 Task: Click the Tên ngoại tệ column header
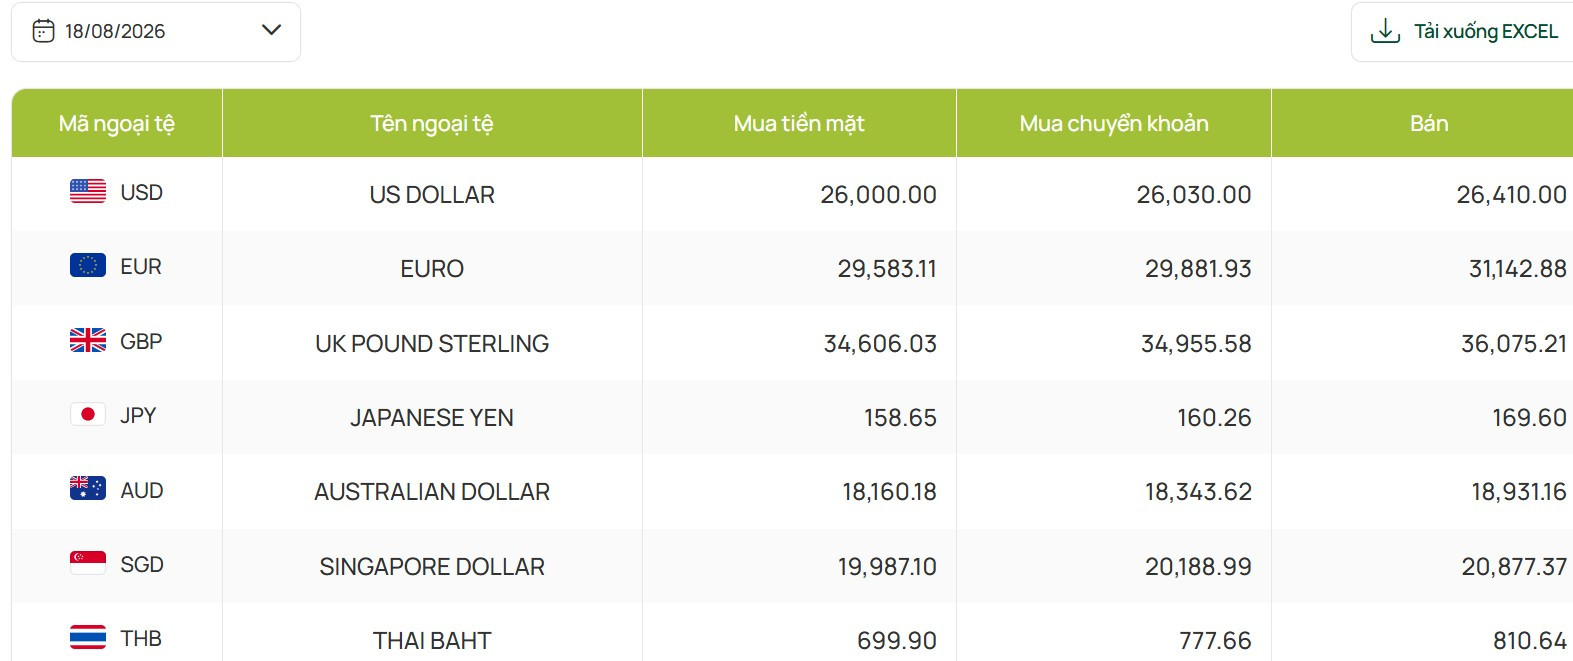(x=432, y=123)
